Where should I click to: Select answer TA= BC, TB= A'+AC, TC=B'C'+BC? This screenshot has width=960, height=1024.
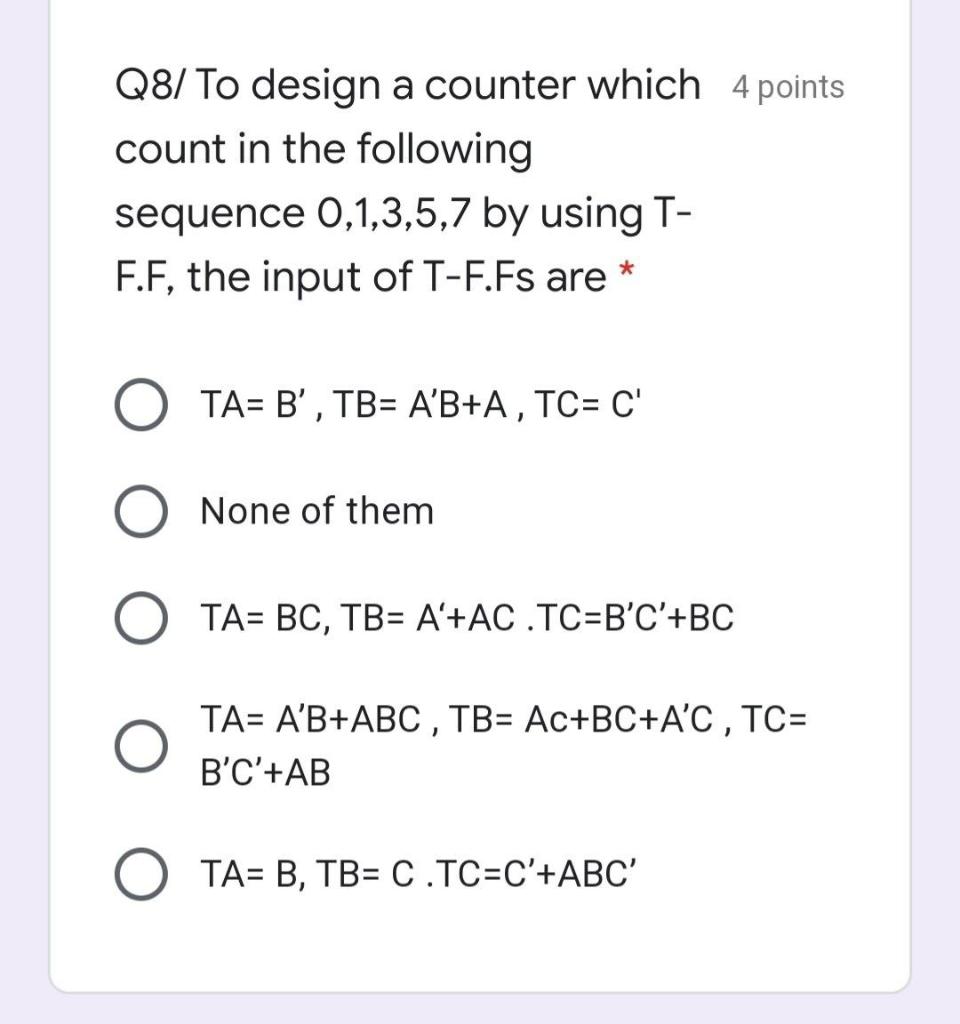(140, 617)
